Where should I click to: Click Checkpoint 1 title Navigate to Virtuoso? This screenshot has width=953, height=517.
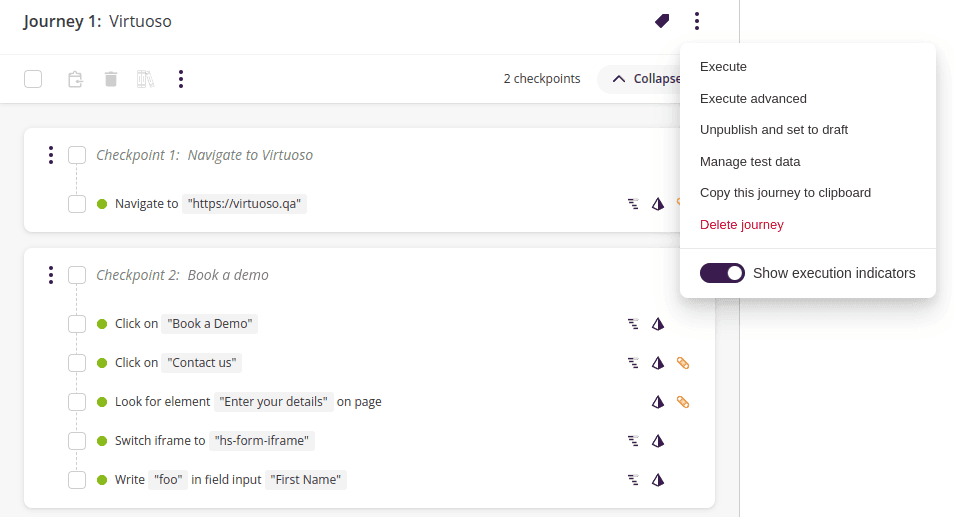coord(250,155)
